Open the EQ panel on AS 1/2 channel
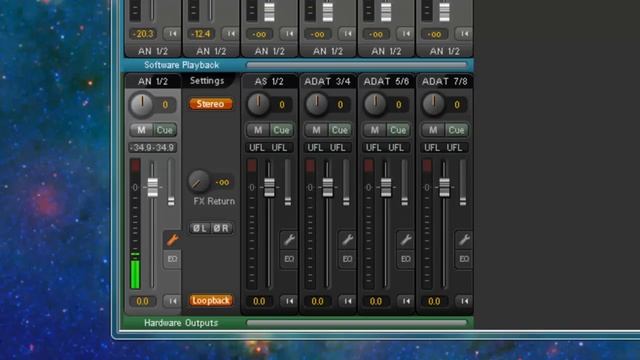The width and height of the screenshot is (640, 360). [x=289, y=259]
